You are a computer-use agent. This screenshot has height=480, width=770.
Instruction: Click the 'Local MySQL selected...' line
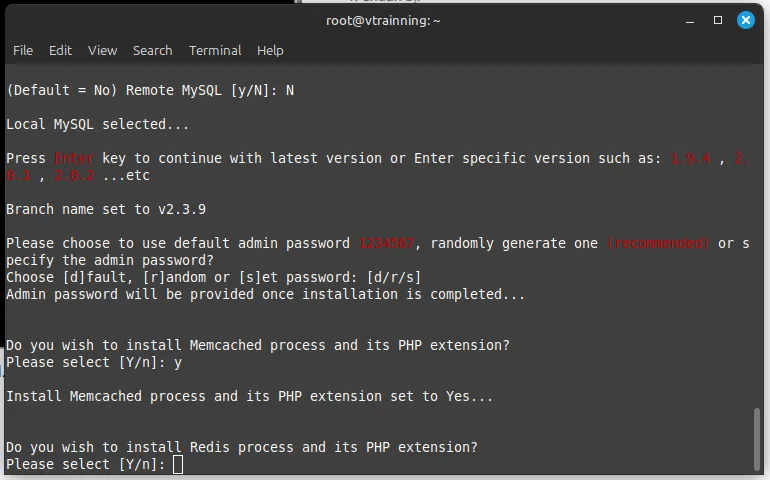point(98,124)
